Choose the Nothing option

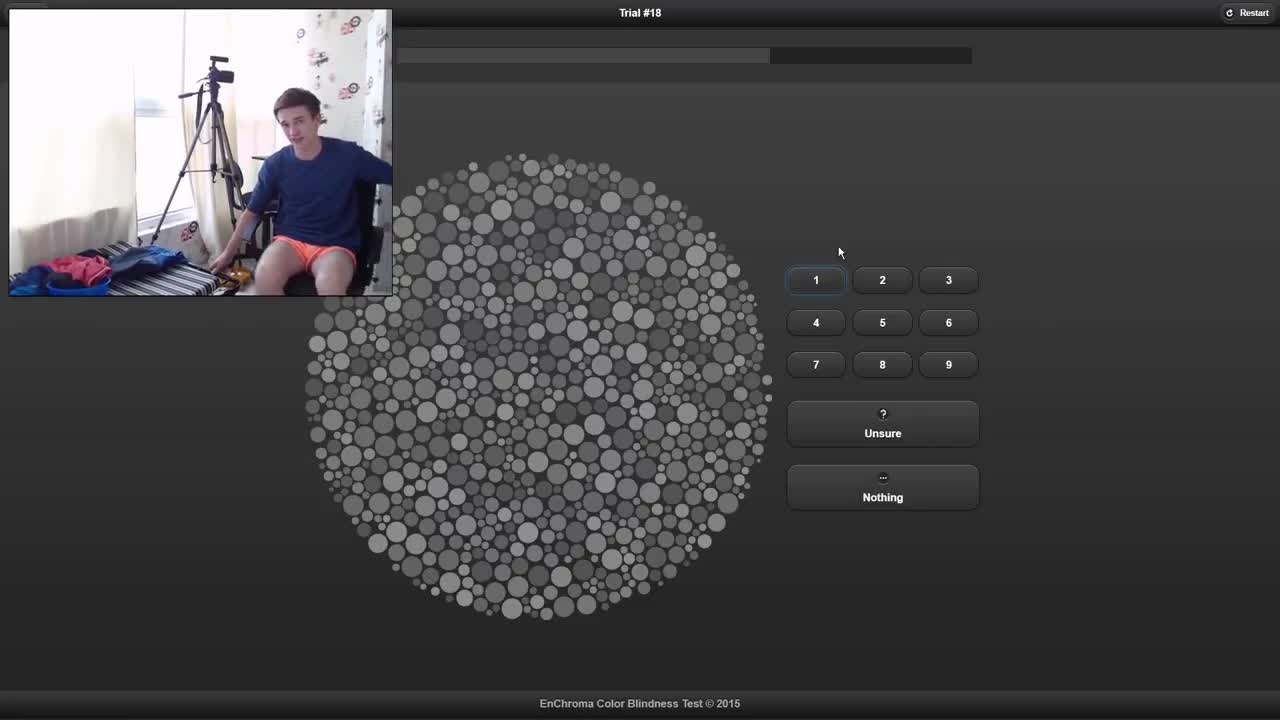[882, 488]
